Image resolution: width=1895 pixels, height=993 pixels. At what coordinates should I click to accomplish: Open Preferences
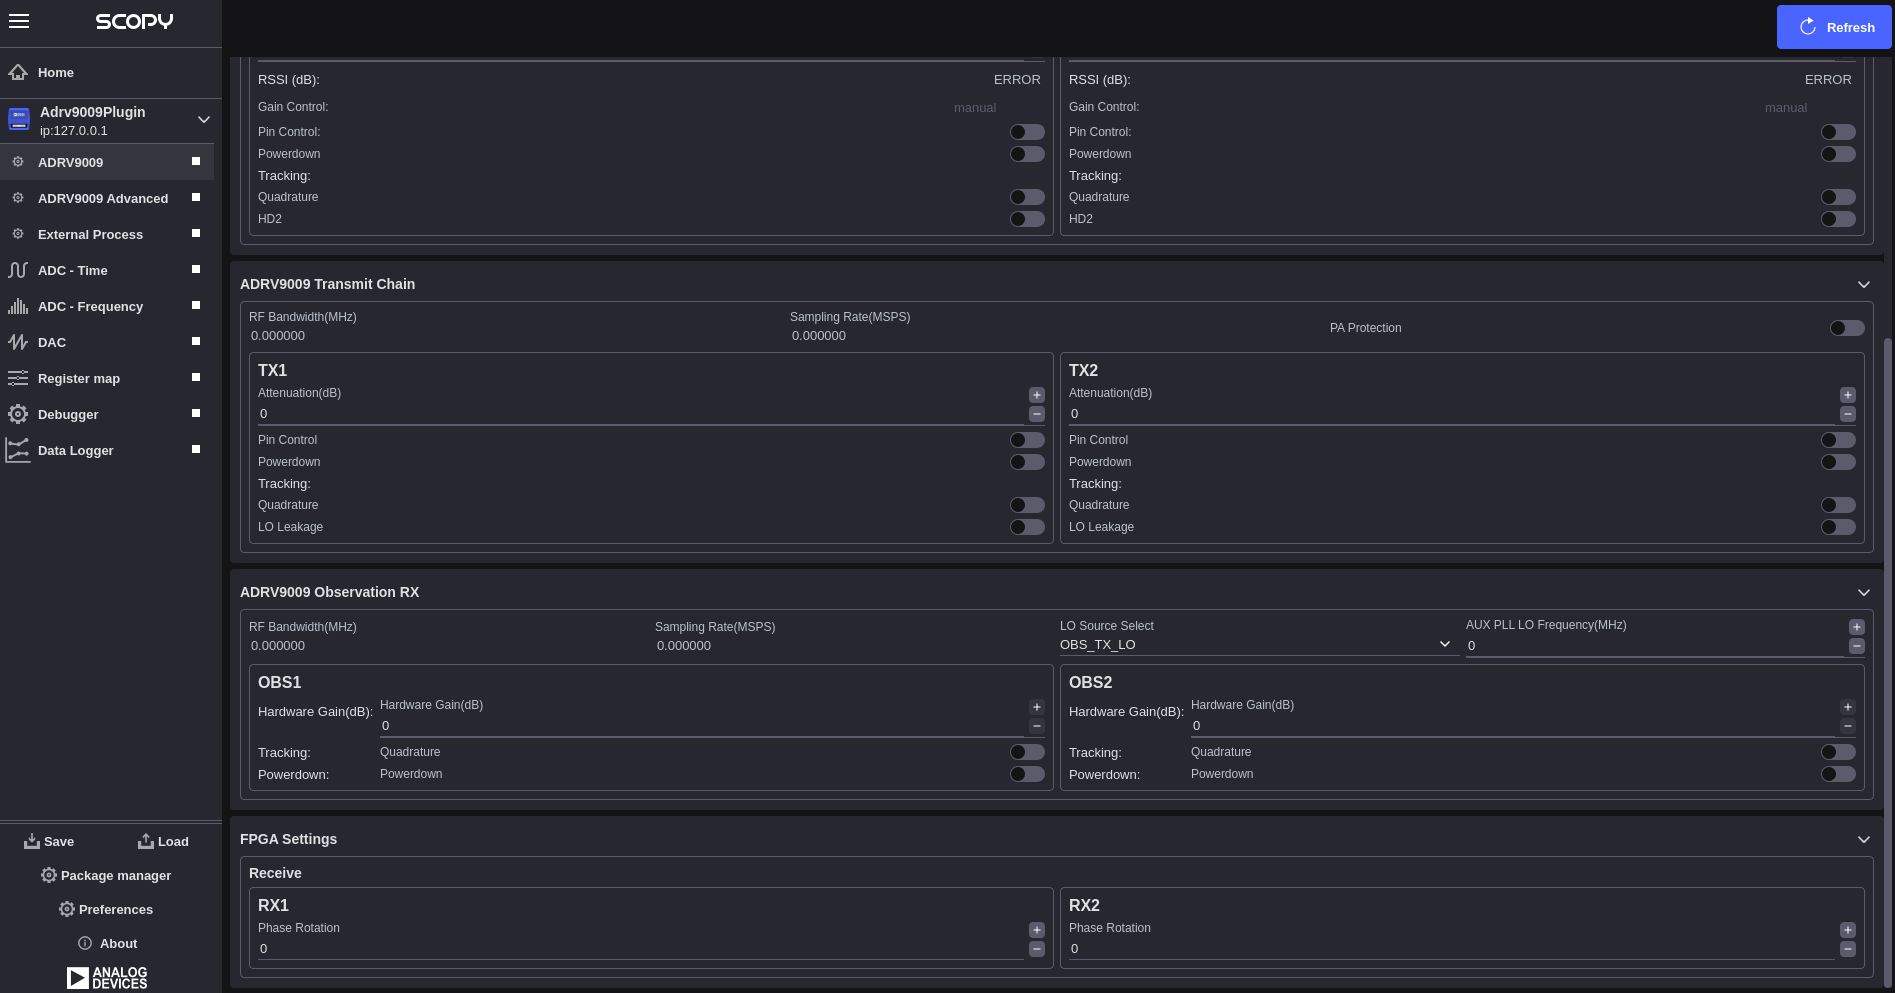click(106, 909)
